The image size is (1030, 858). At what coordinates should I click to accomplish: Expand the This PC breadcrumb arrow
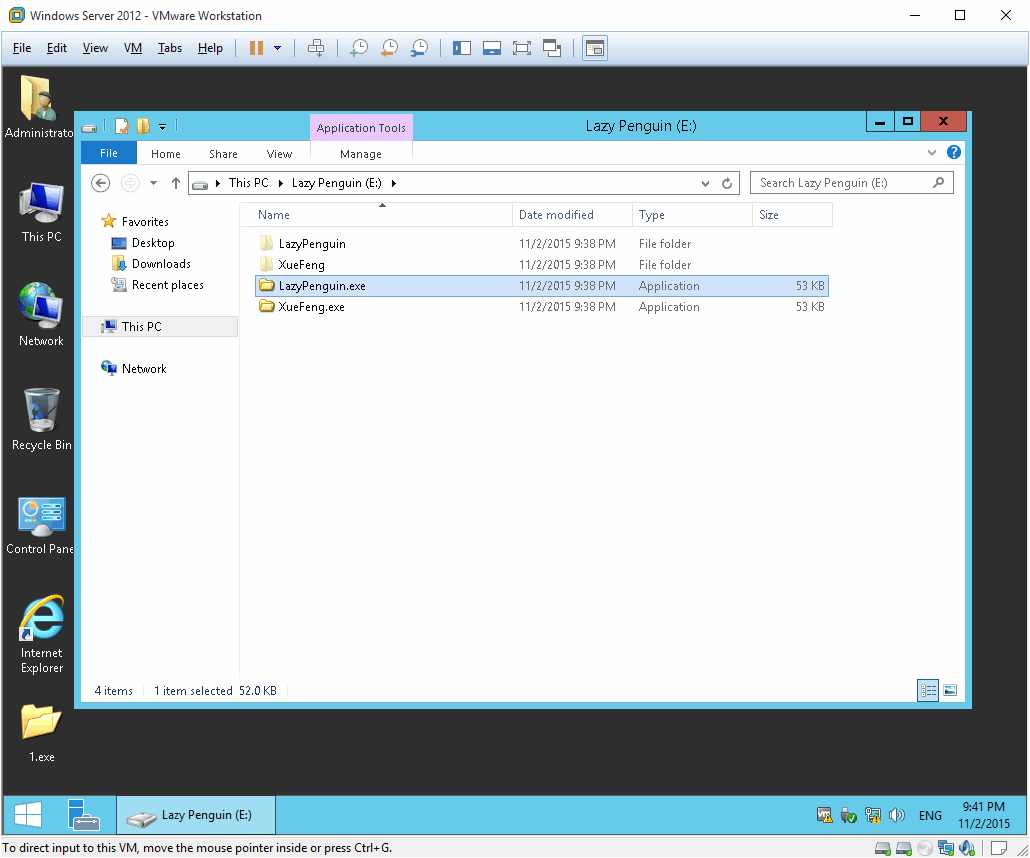(x=280, y=183)
